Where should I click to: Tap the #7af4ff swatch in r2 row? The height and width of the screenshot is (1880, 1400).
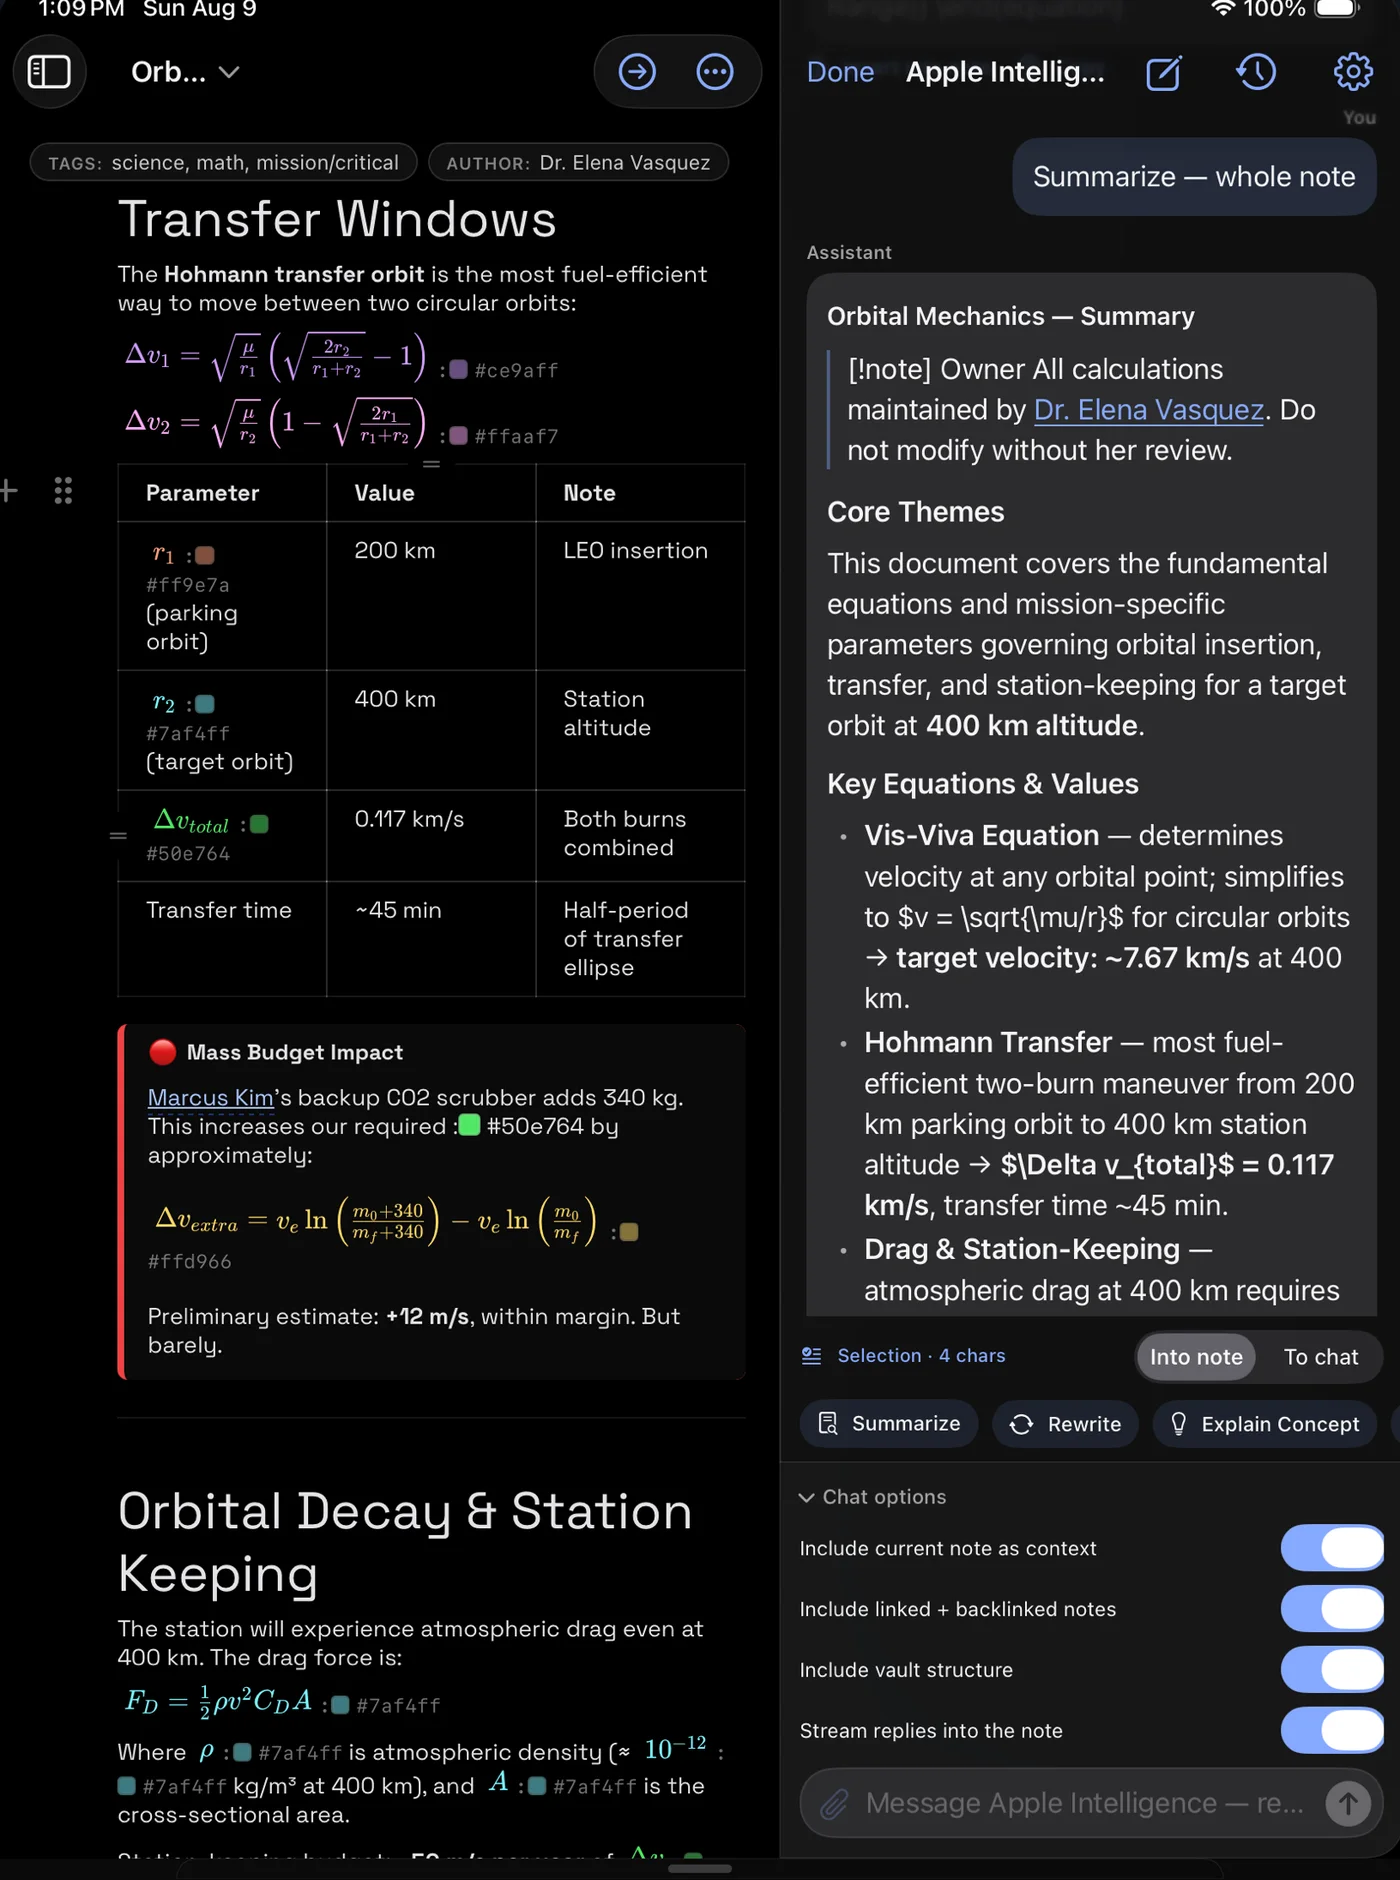[x=205, y=704]
